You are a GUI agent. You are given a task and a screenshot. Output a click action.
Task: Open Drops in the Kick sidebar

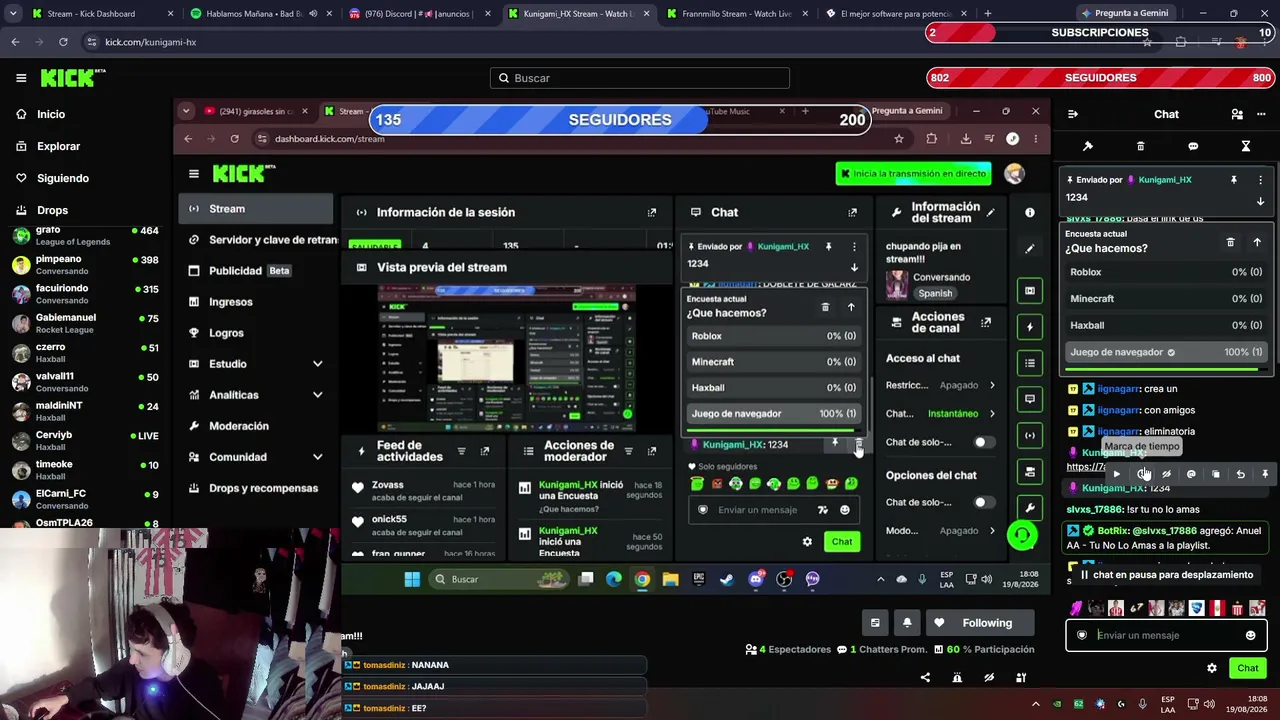point(52,210)
